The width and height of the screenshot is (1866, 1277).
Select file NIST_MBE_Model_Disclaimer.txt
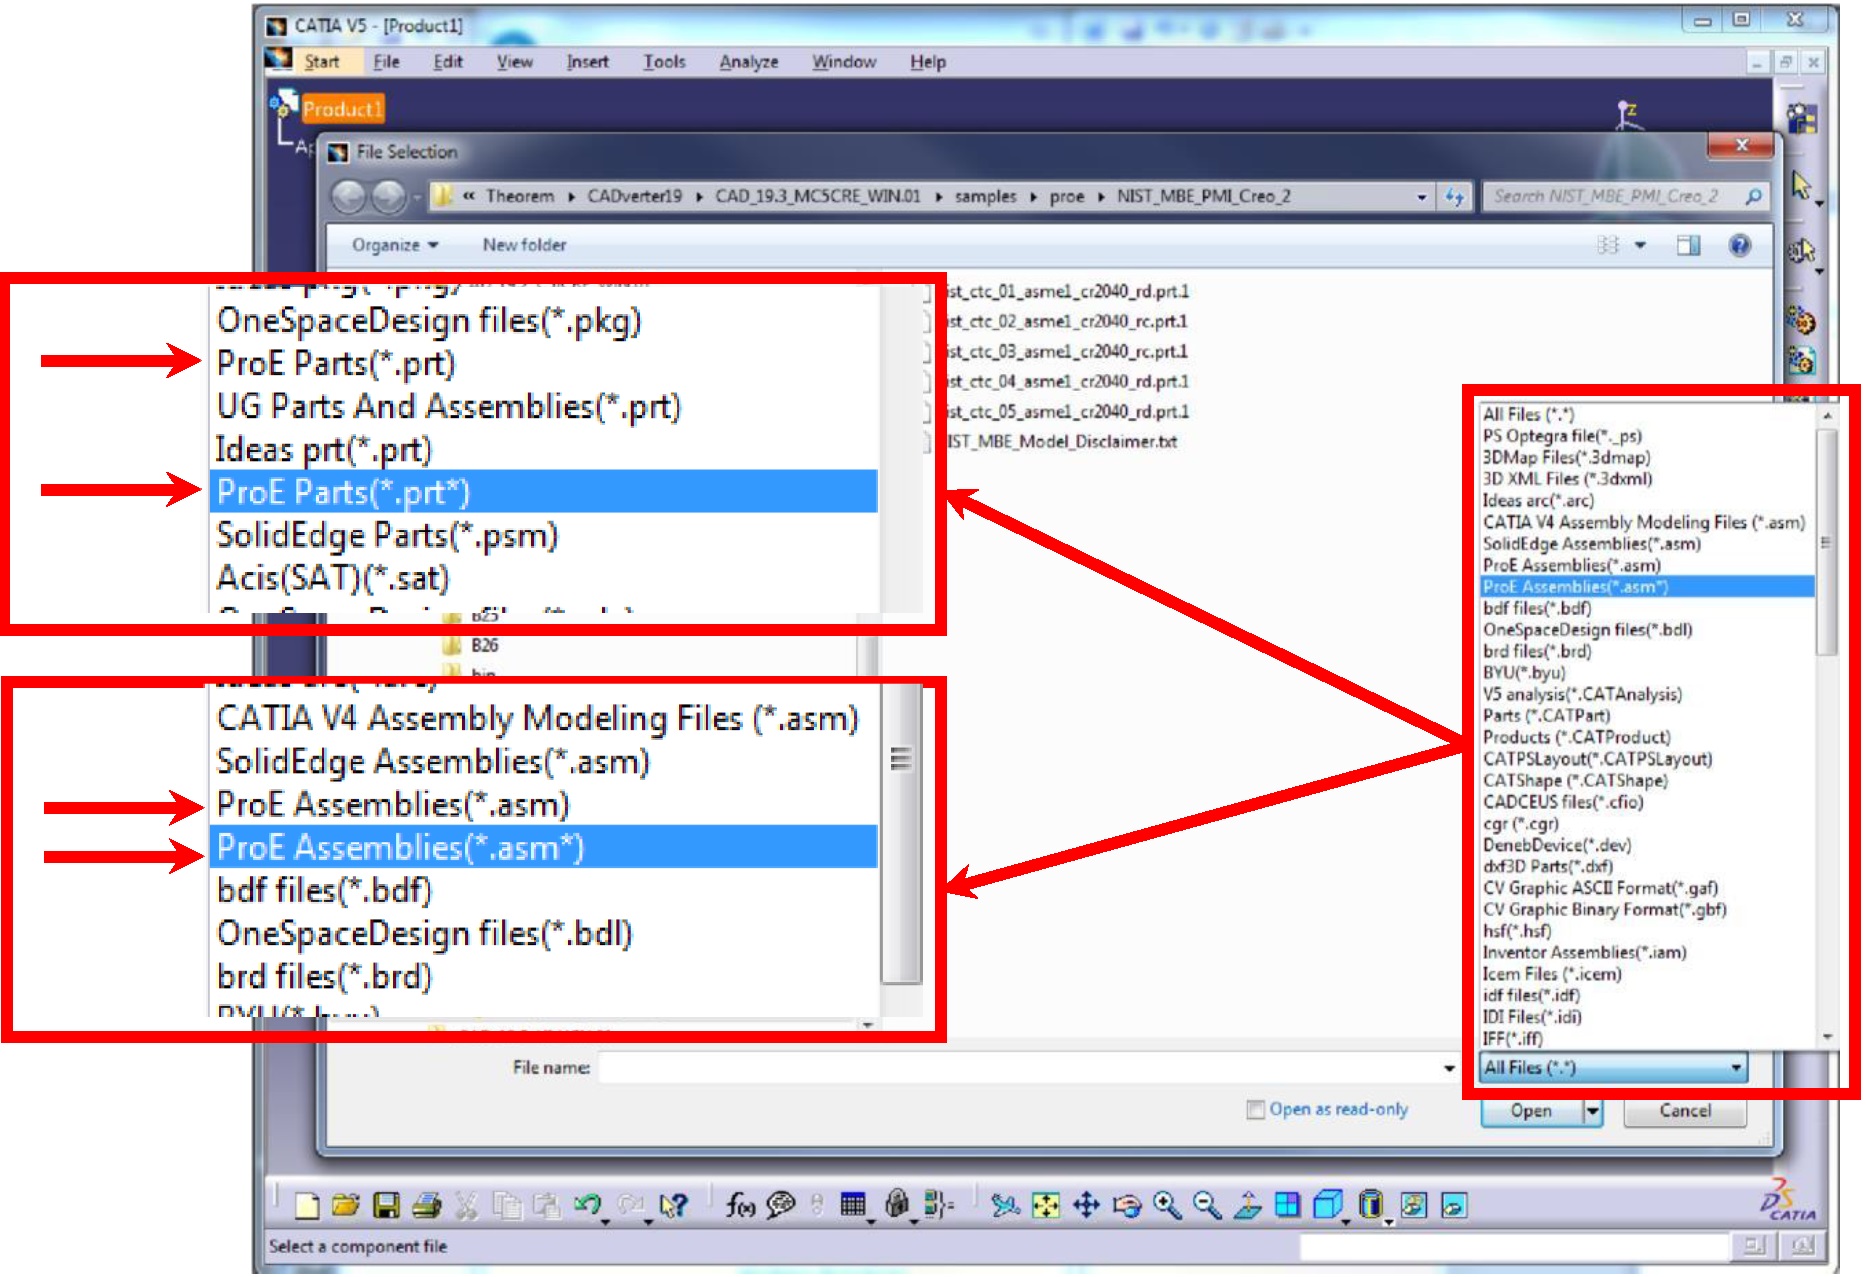(1059, 442)
